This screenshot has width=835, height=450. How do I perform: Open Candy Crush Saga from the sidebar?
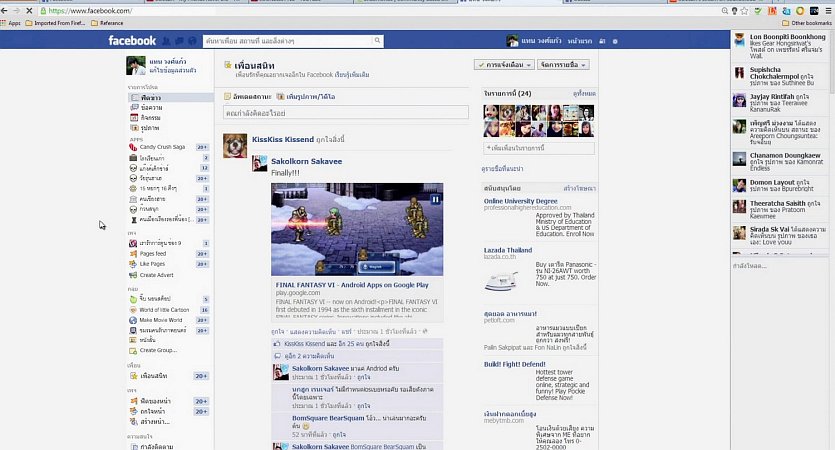(160, 147)
